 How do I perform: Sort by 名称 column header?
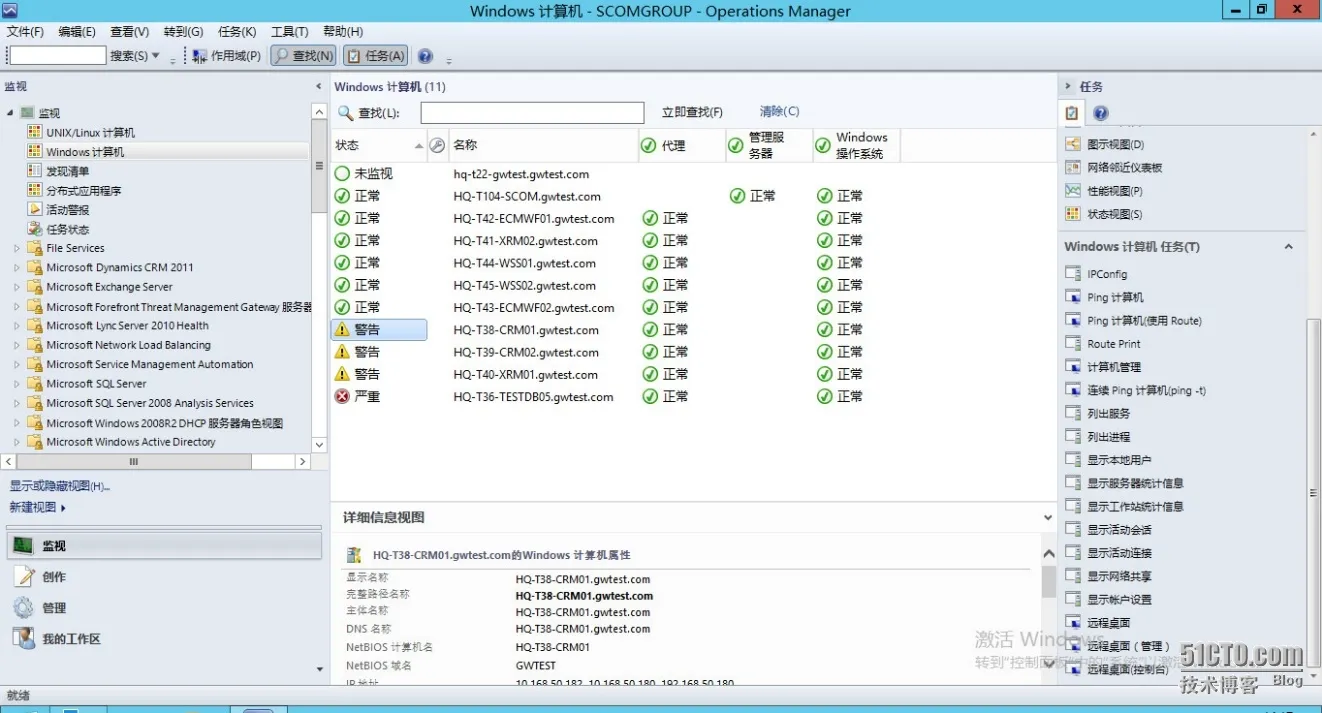(542, 146)
